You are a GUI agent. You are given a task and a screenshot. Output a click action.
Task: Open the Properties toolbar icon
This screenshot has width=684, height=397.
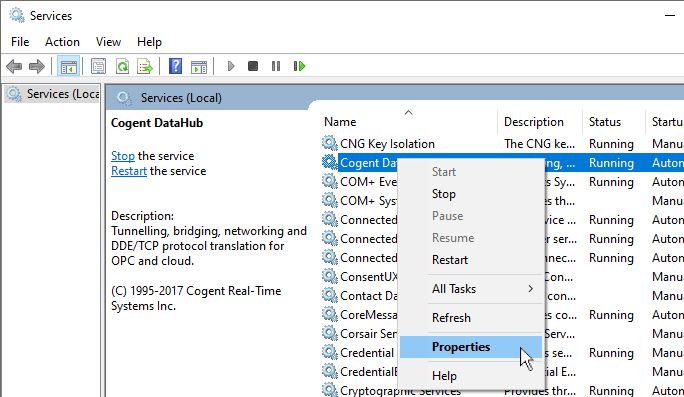[99, 66]
